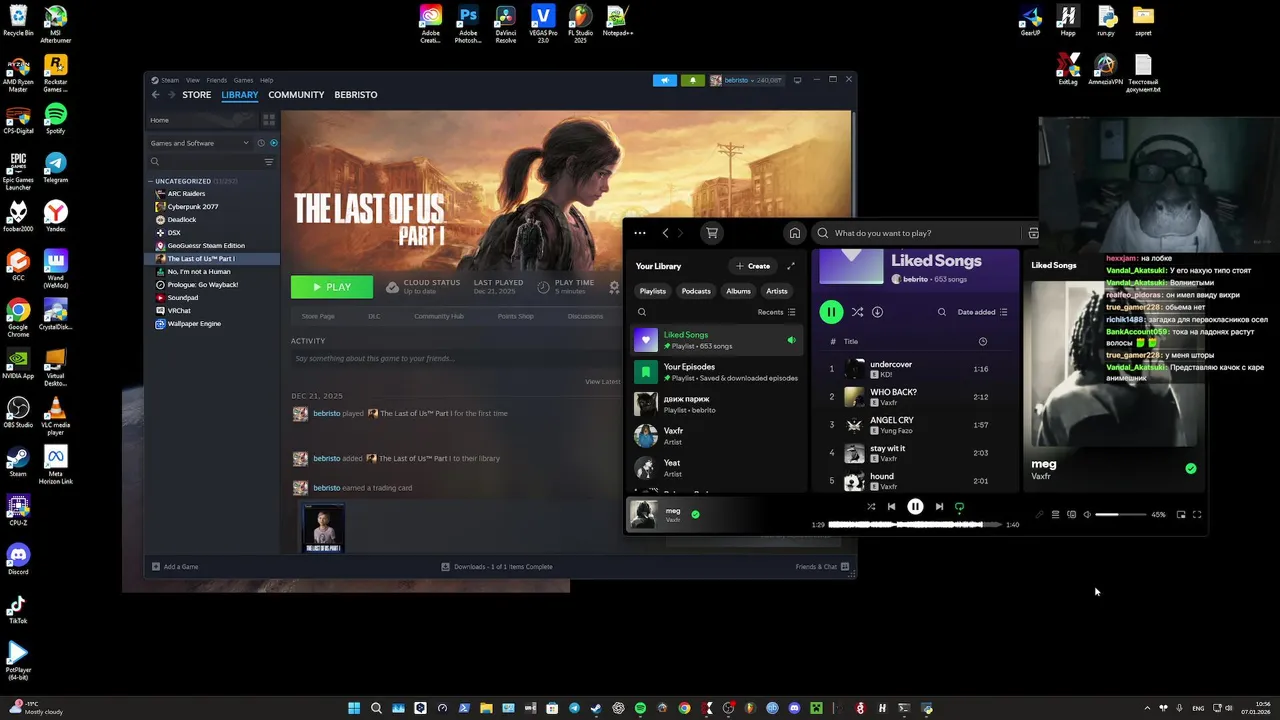
Task: Open Friends menu in Steam
Action: tap(217, 80)
